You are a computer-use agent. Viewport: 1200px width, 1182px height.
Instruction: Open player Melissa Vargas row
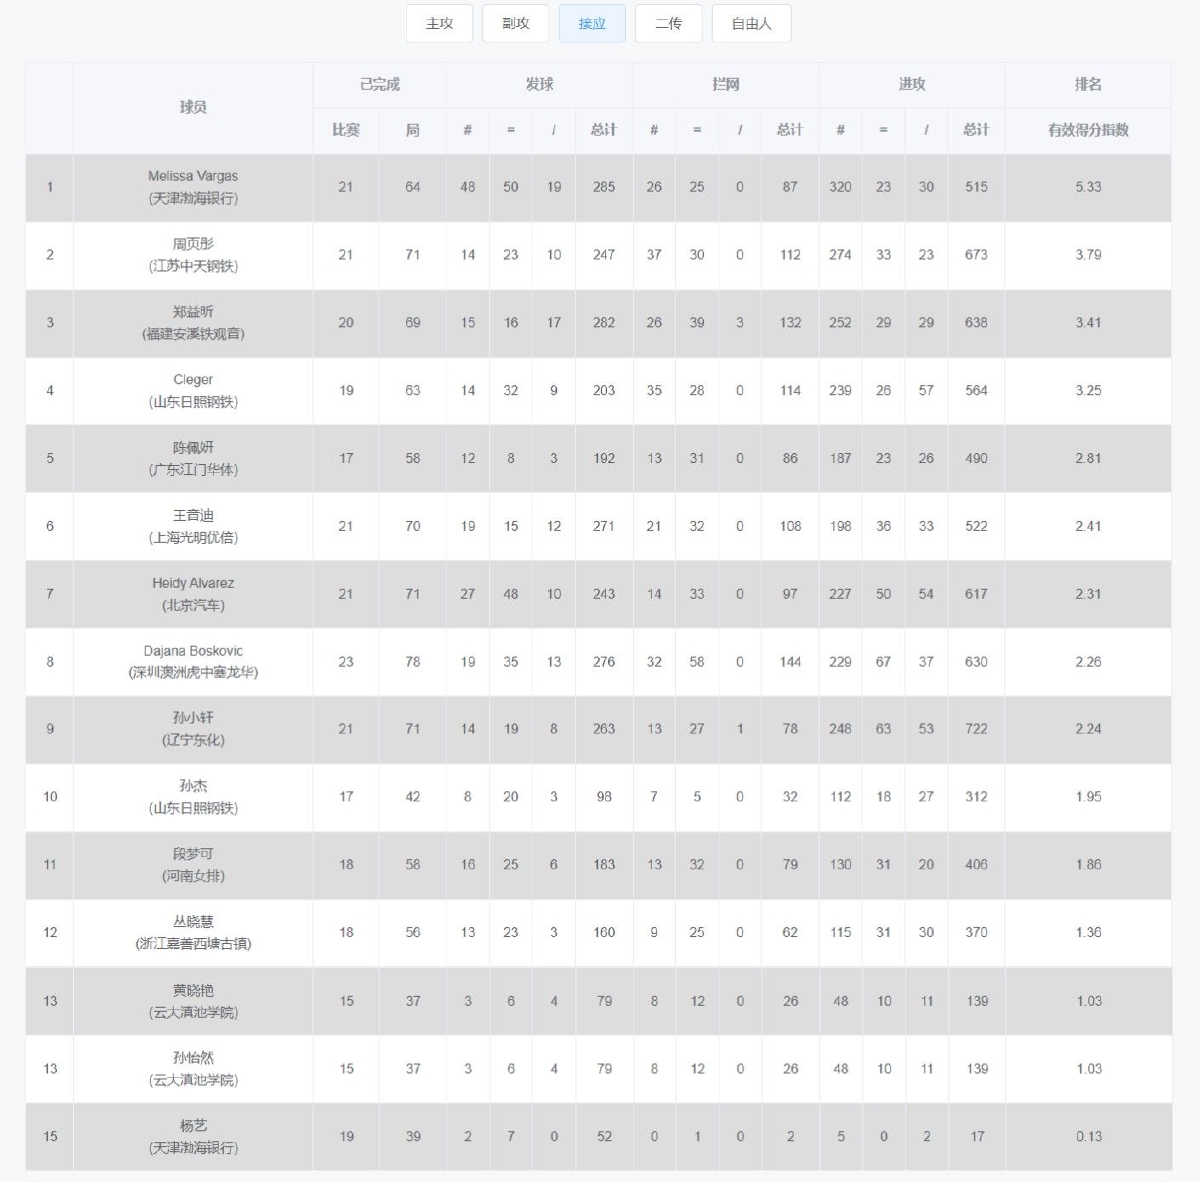click(598, 187)
